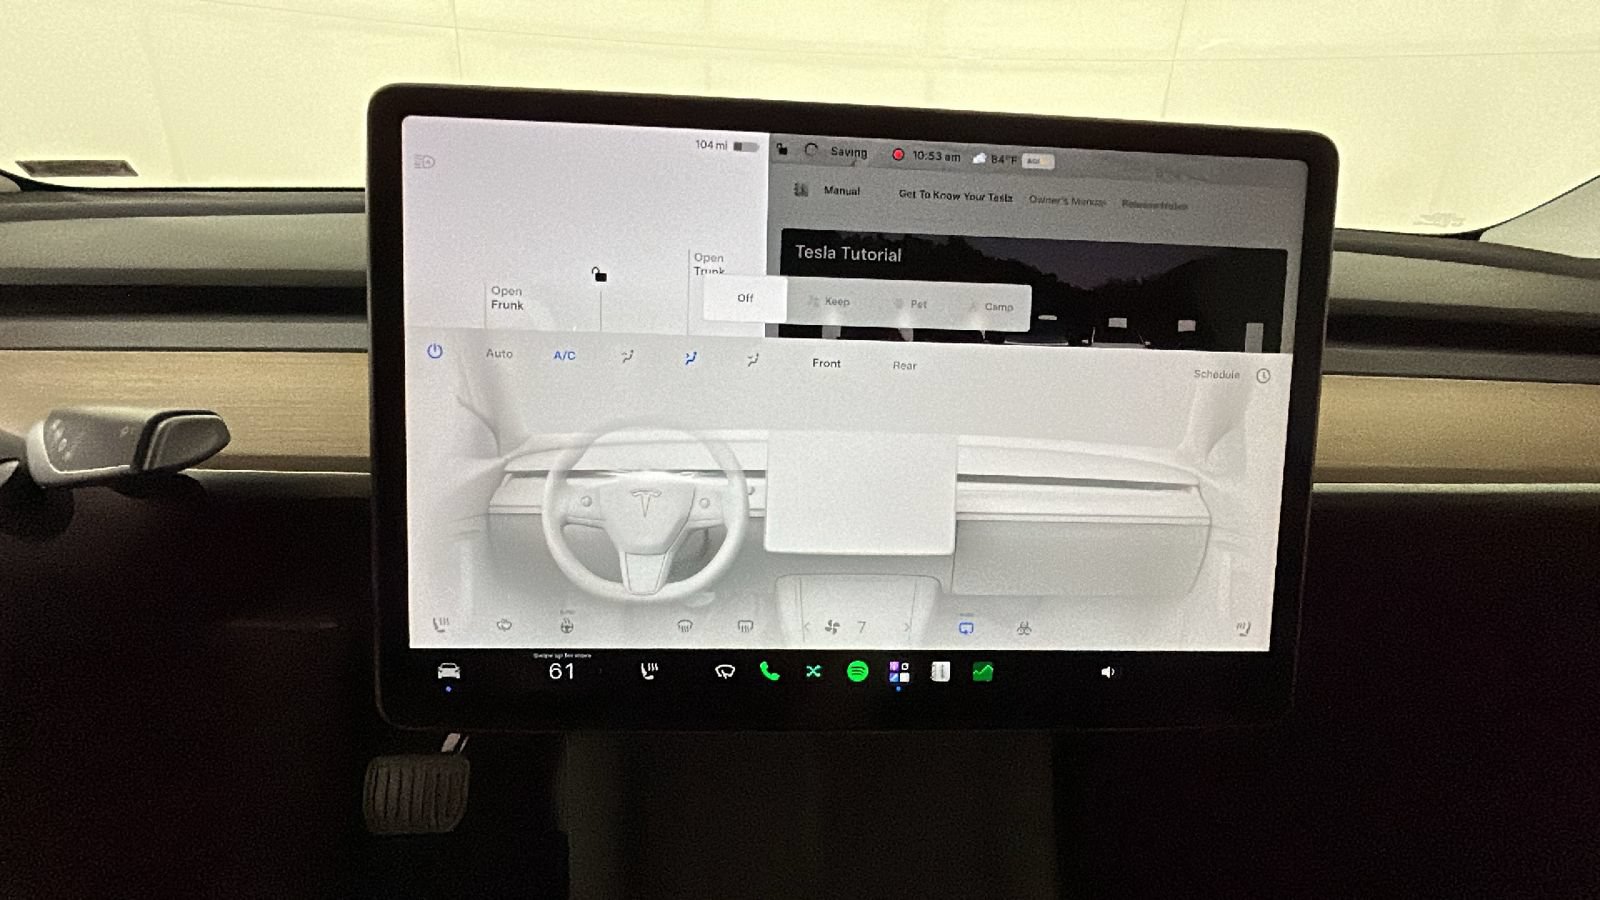Viewport: 1600px width, 900px height.
Task: Tap the headlights indicator icon
Action: (x=424, y=162)
